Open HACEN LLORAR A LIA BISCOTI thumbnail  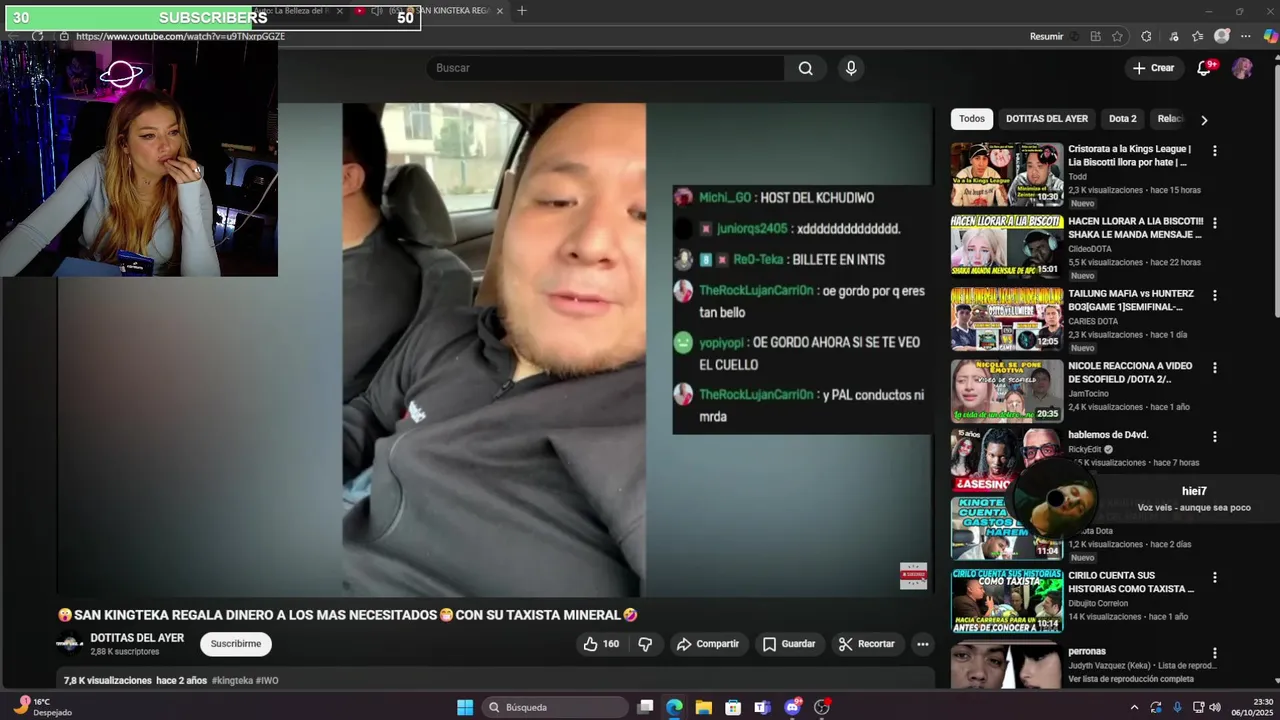coord(1006,246)
